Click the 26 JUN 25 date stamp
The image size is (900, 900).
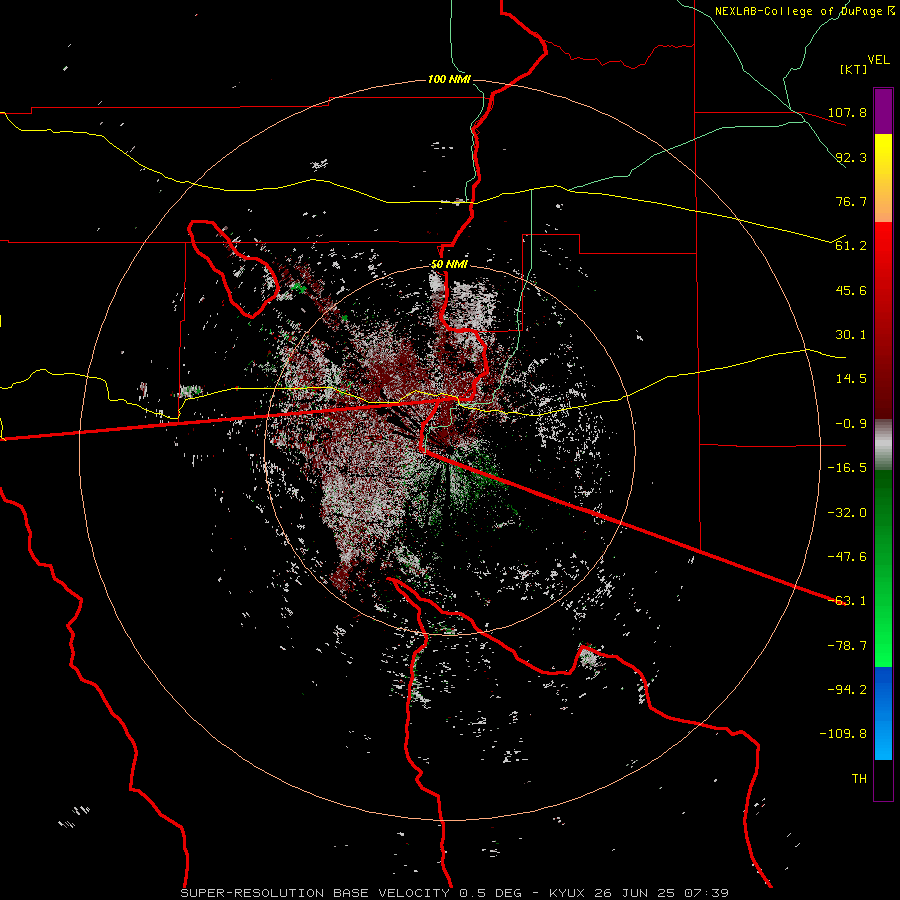tap(633, 893)
